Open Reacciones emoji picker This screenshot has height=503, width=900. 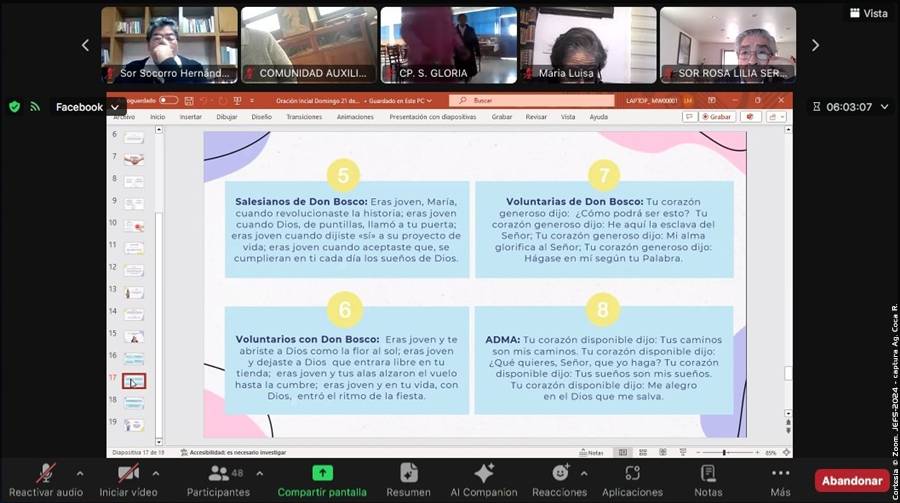[559, 480]
